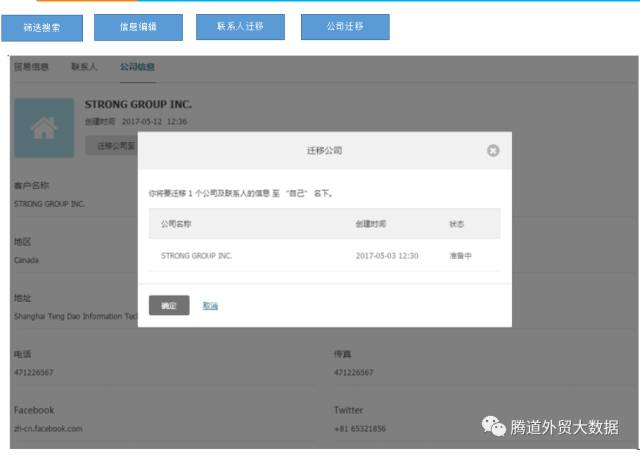640x456 pixels.
Task: Close the 迁移公司 dialog with X icon
Action: (x=492, y=151)
